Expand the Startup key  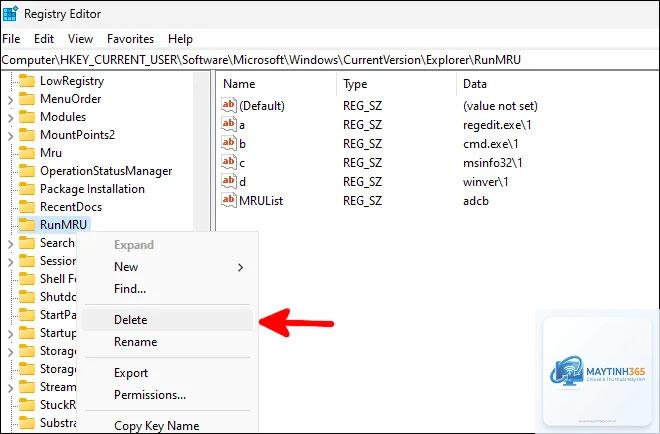(11, 334)
